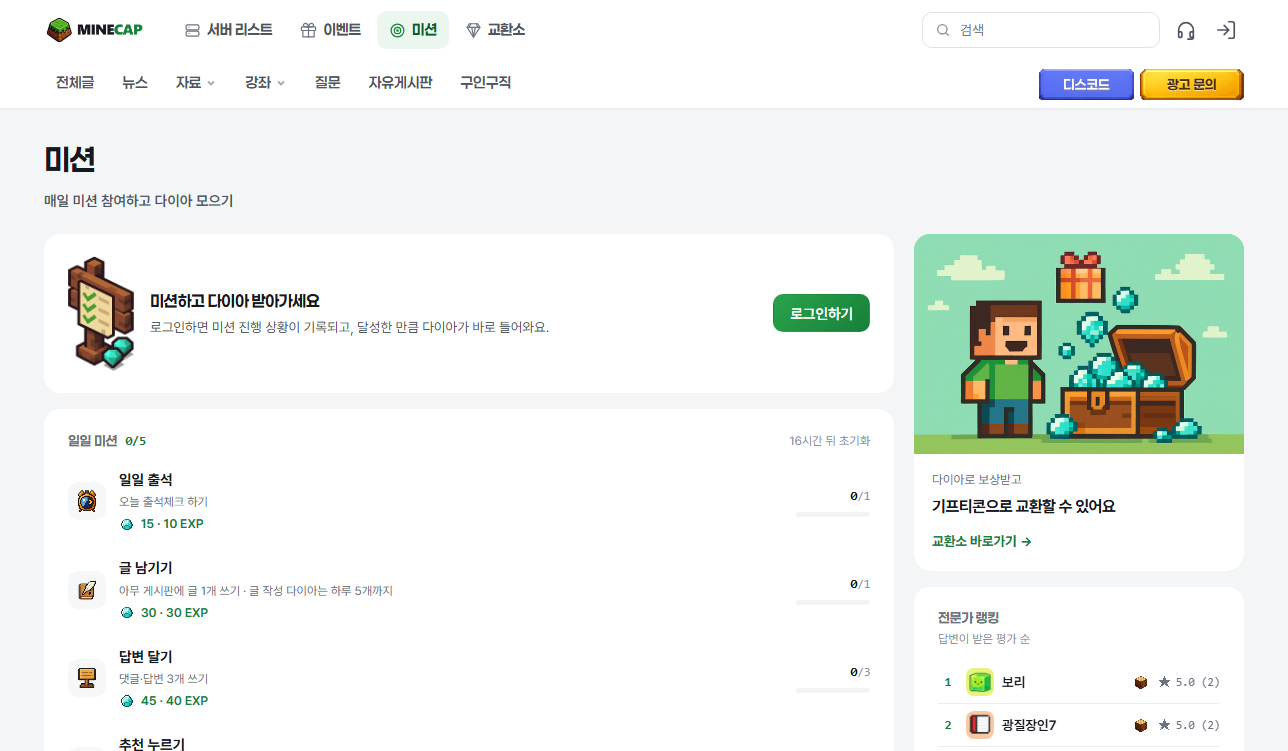Click the login arrow icon

click(x=1226, y=30)
